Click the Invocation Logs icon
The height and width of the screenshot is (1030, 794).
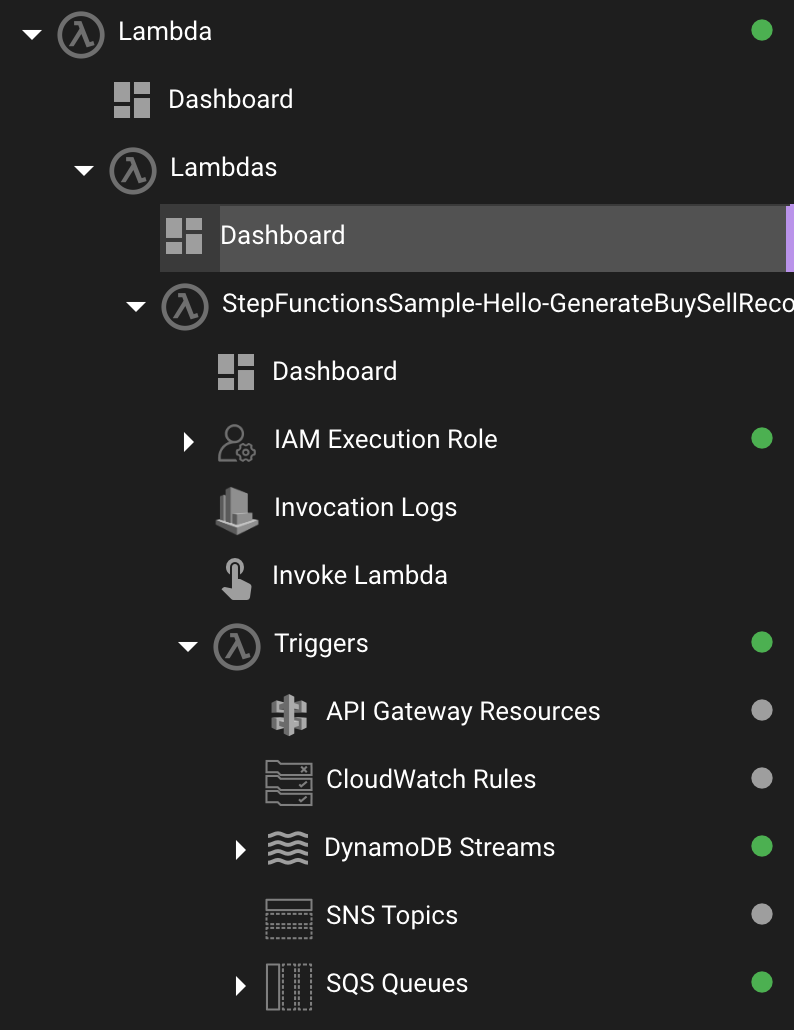click(236, 510)
